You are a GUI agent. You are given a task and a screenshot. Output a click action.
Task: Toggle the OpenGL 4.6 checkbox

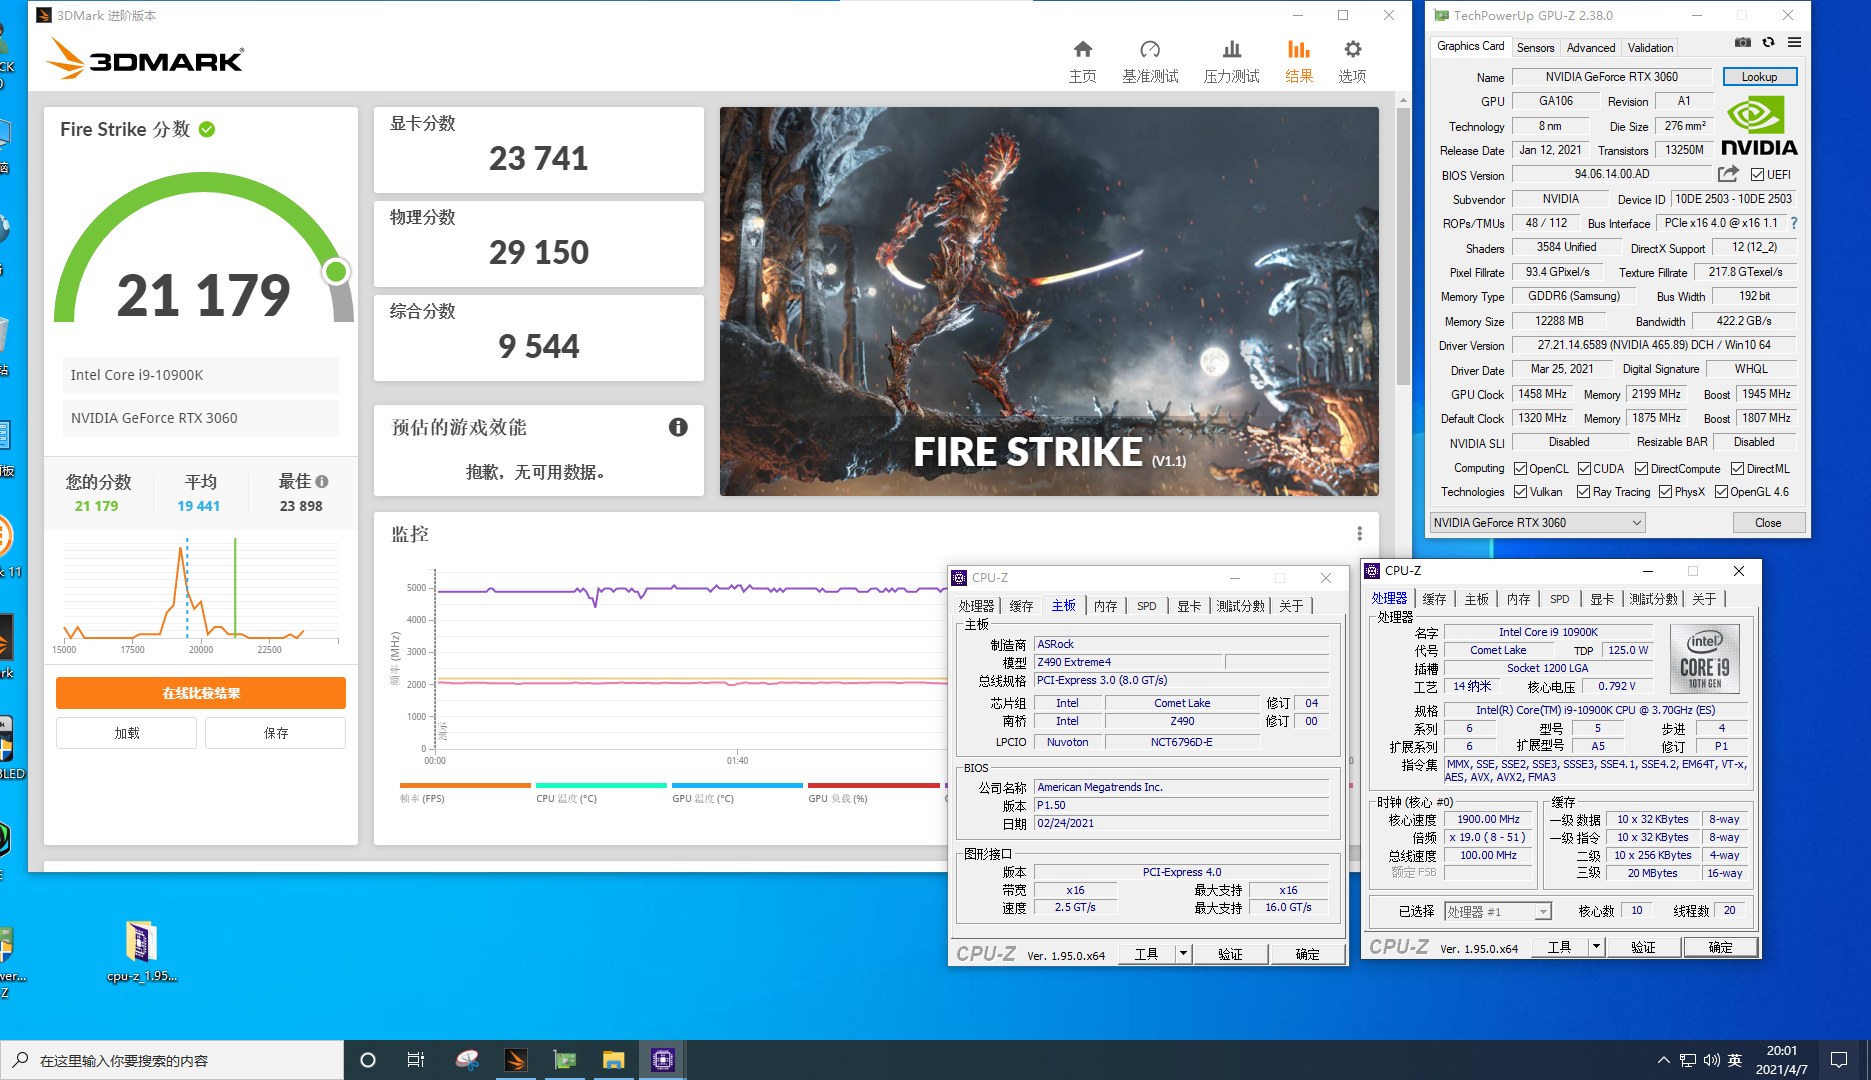click(x=1721, y=492)
